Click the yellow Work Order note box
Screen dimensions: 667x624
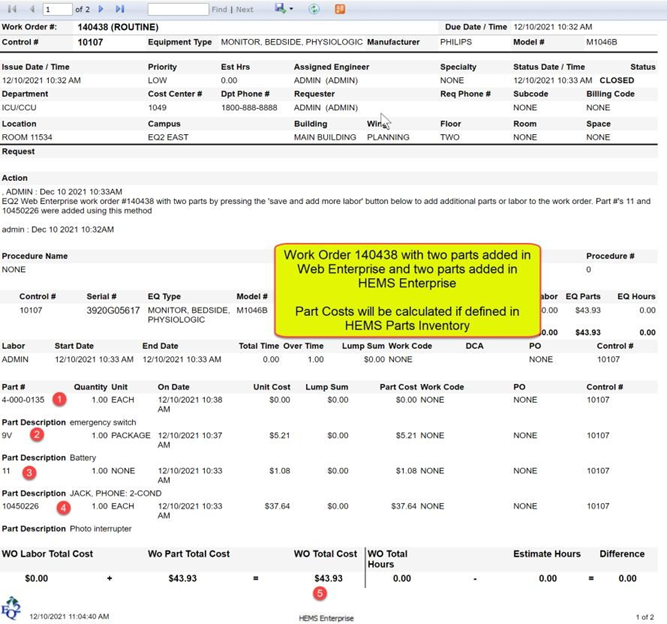click(x=406, y=291)
